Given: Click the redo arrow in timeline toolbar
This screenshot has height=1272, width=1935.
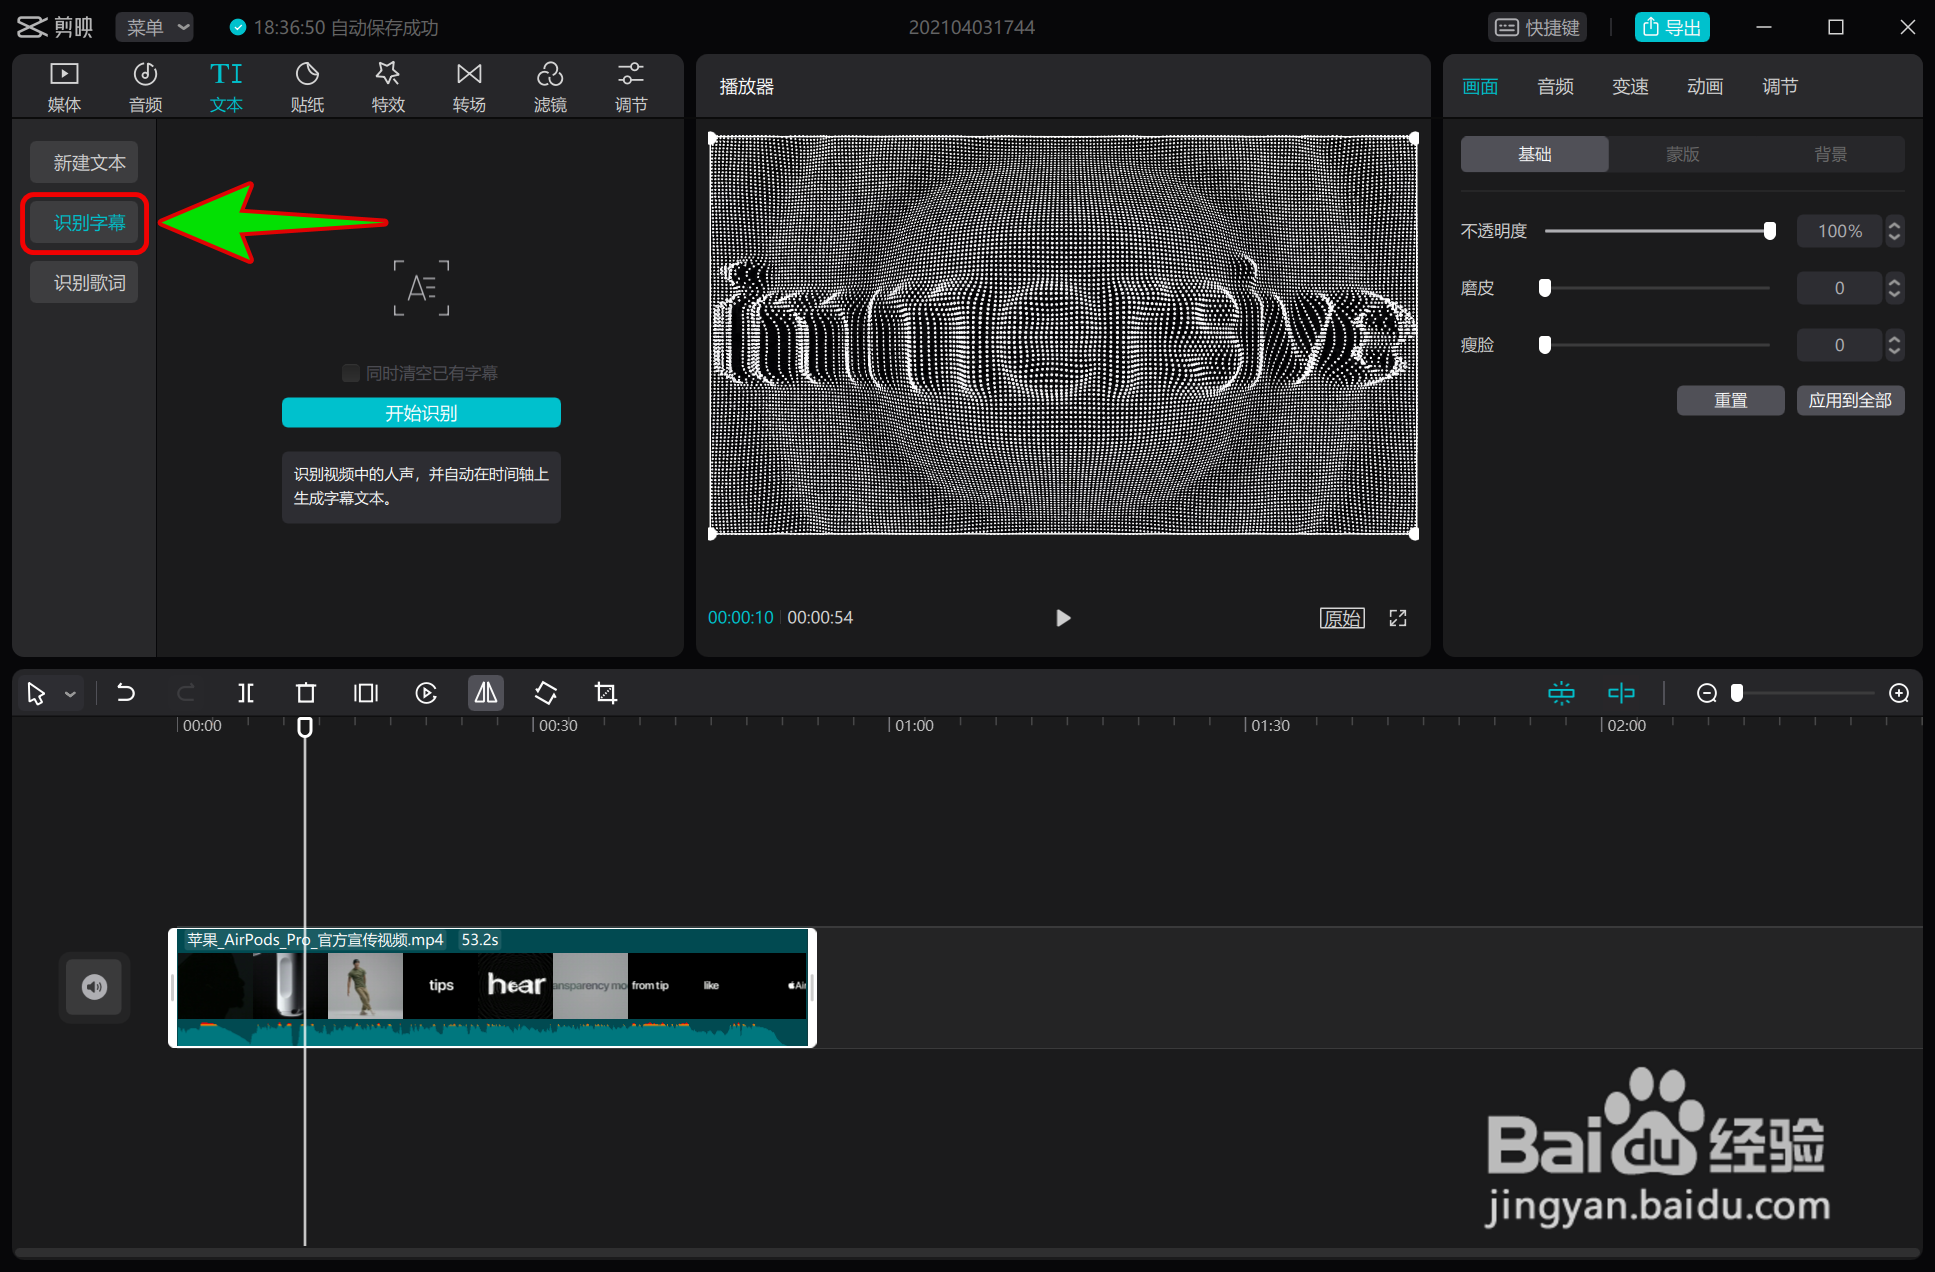Looking at the screenshot, I should (186, 693).
